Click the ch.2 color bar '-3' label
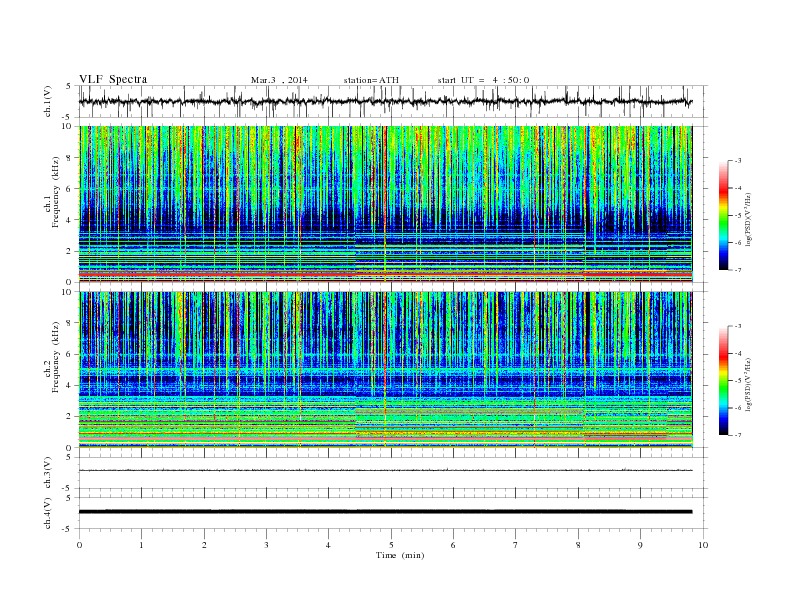Screen dimensions: 792x612 pos(738,326)
